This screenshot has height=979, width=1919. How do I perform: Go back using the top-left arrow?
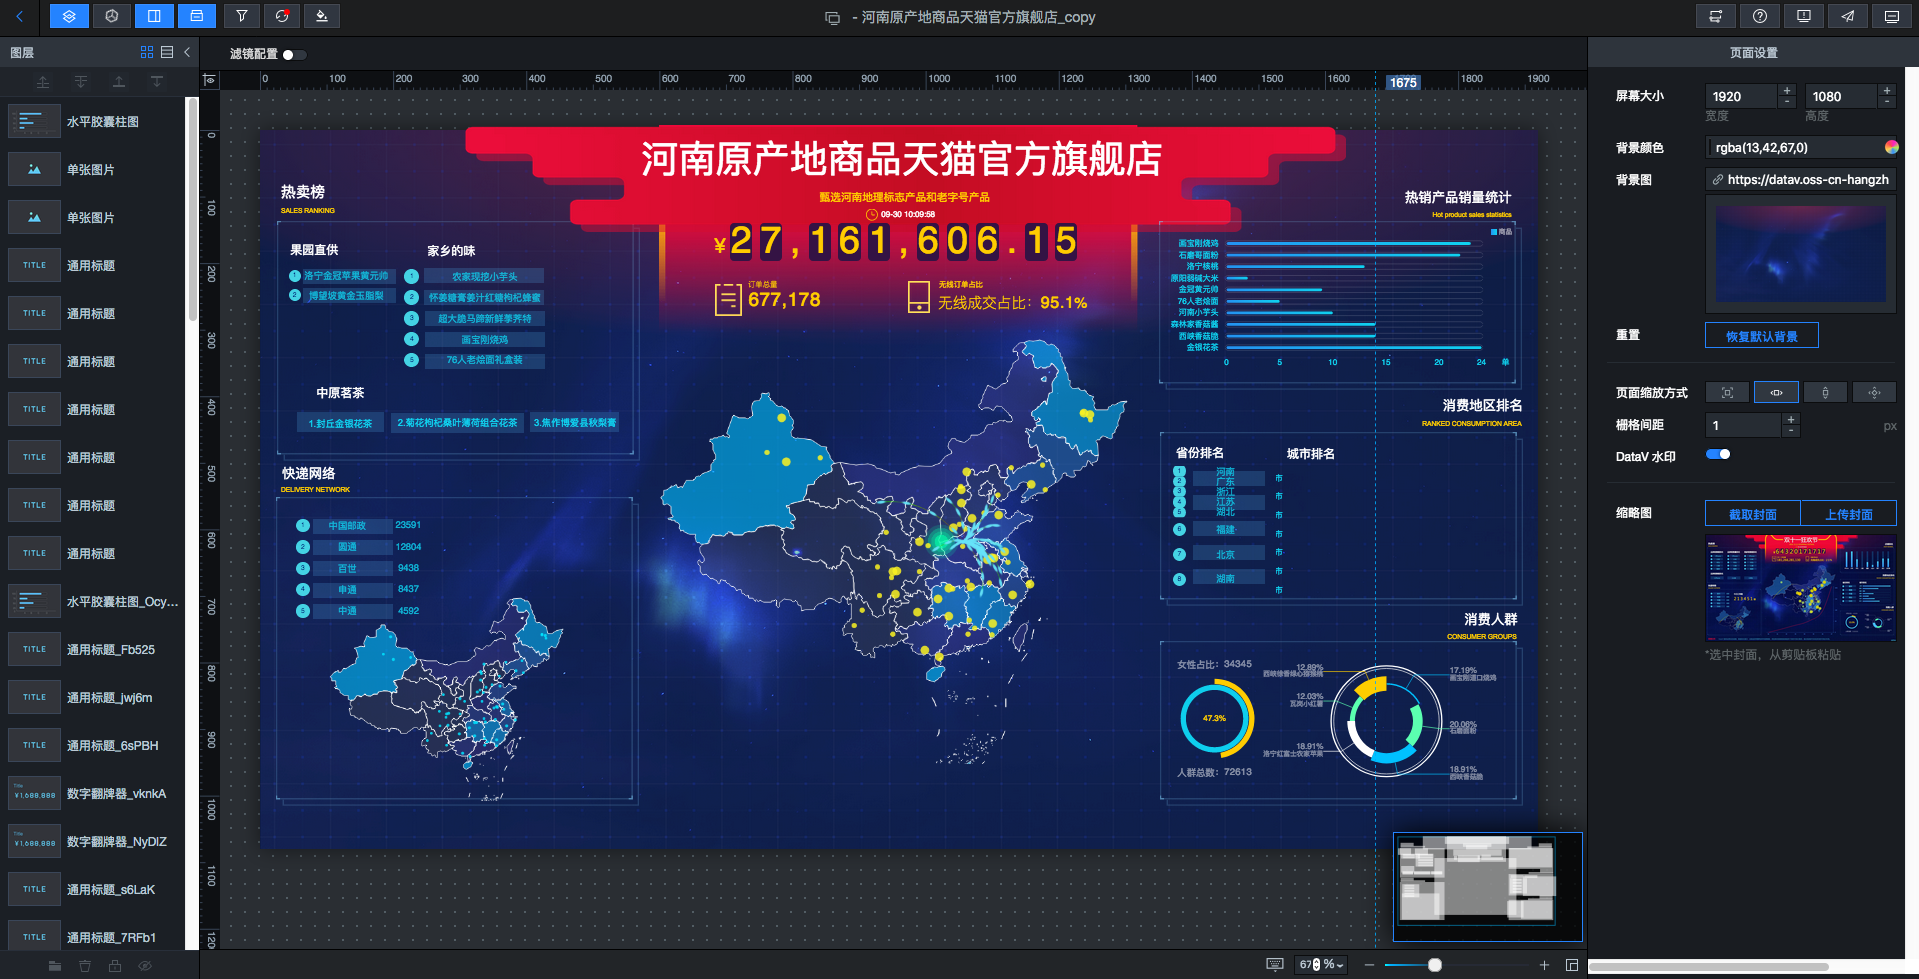20,16
